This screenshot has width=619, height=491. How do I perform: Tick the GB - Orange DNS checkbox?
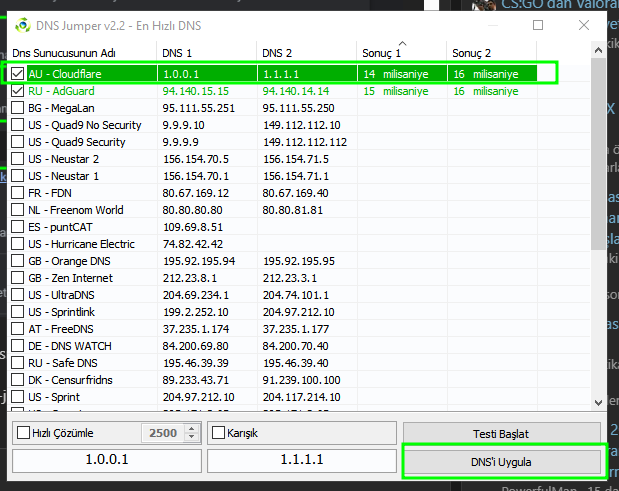17,260
